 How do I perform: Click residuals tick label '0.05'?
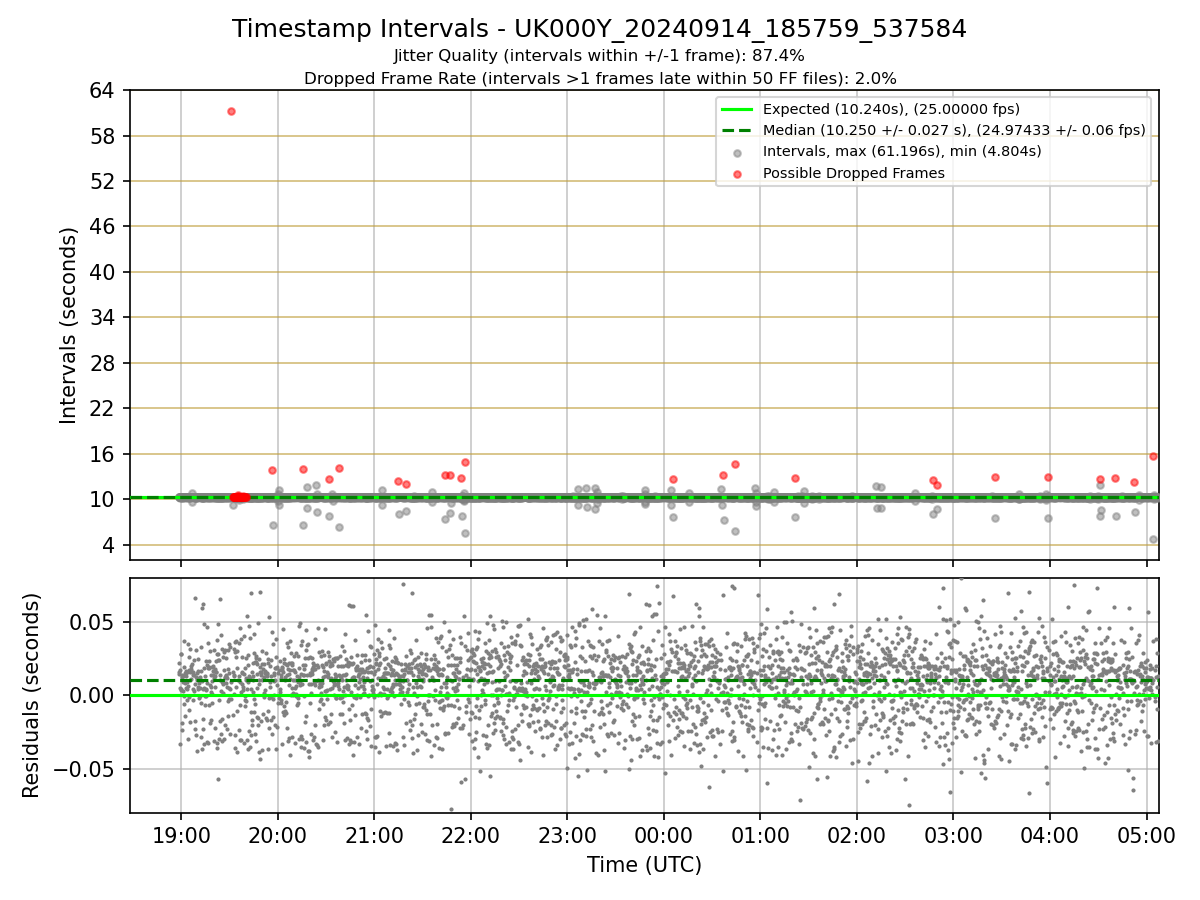pos(95,622)
